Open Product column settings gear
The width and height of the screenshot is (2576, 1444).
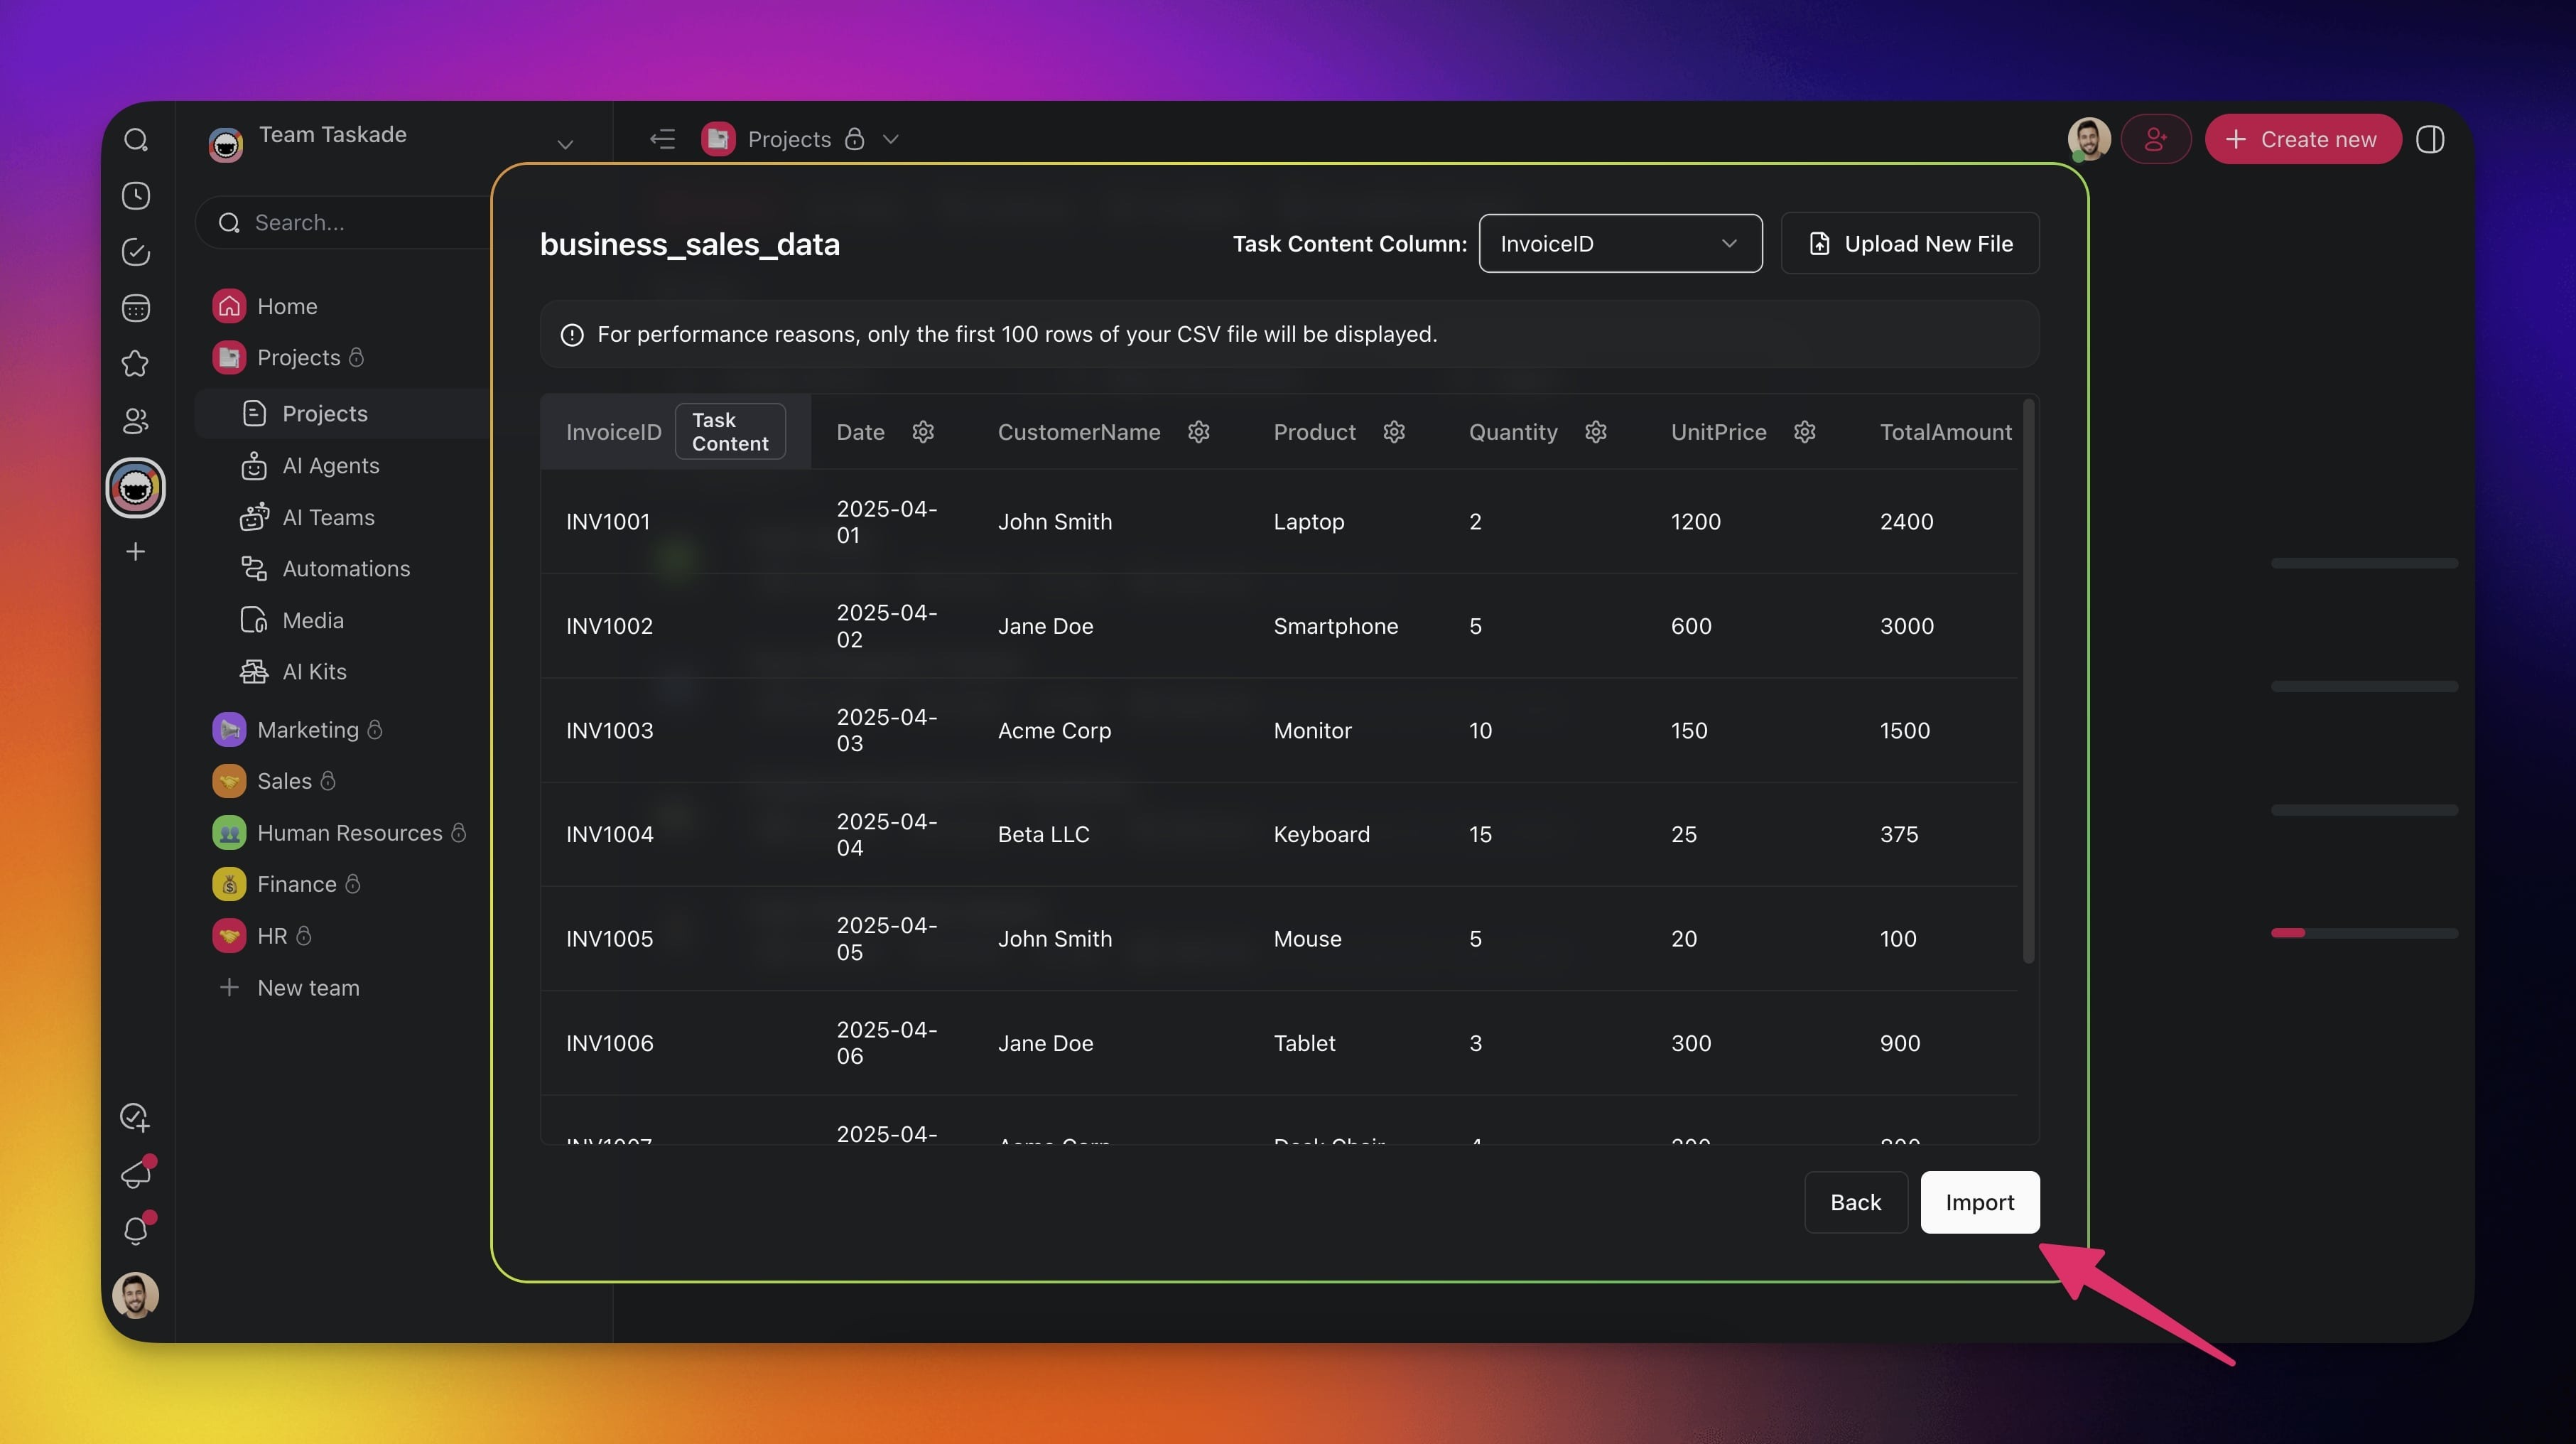click(x=1394, y=432)
